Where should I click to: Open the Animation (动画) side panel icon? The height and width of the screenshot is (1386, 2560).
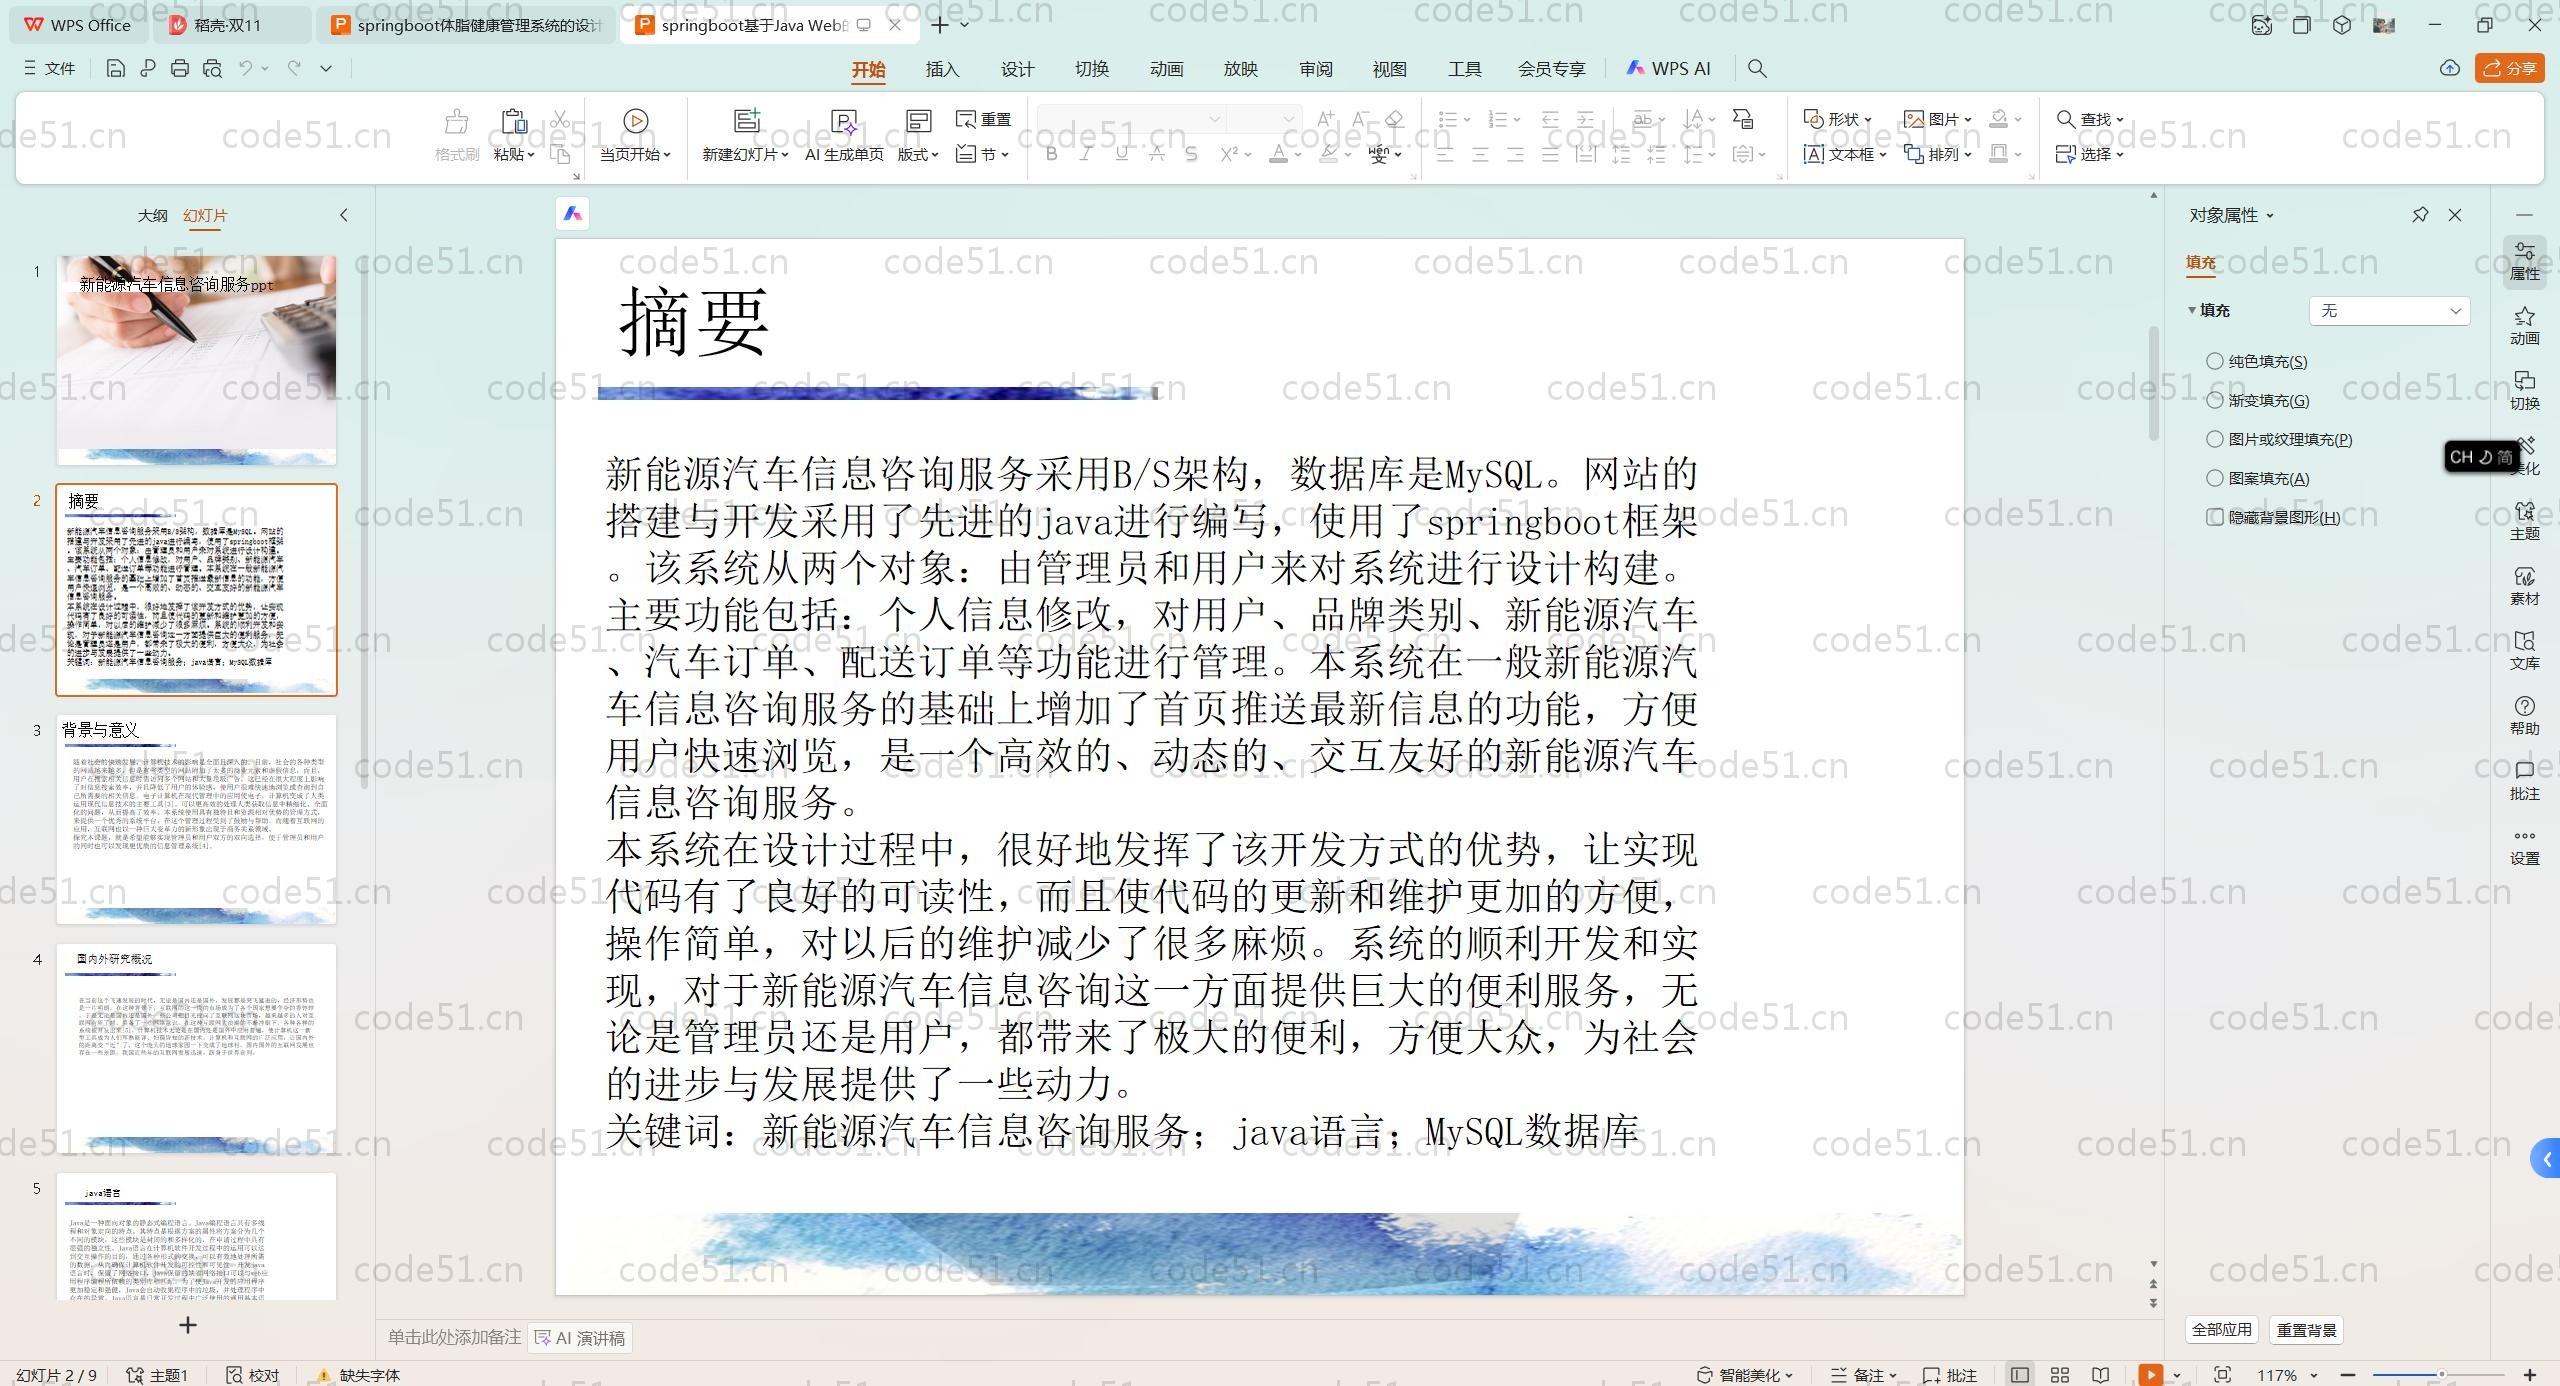pos(2524,325)
